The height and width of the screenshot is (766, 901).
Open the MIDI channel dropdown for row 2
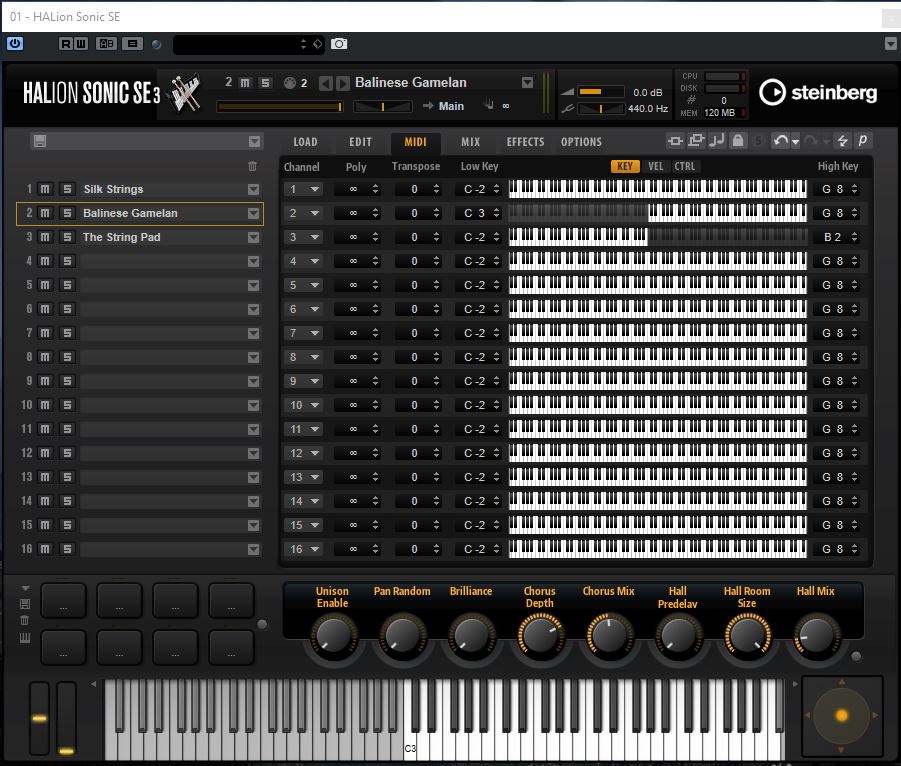(303, 213)
